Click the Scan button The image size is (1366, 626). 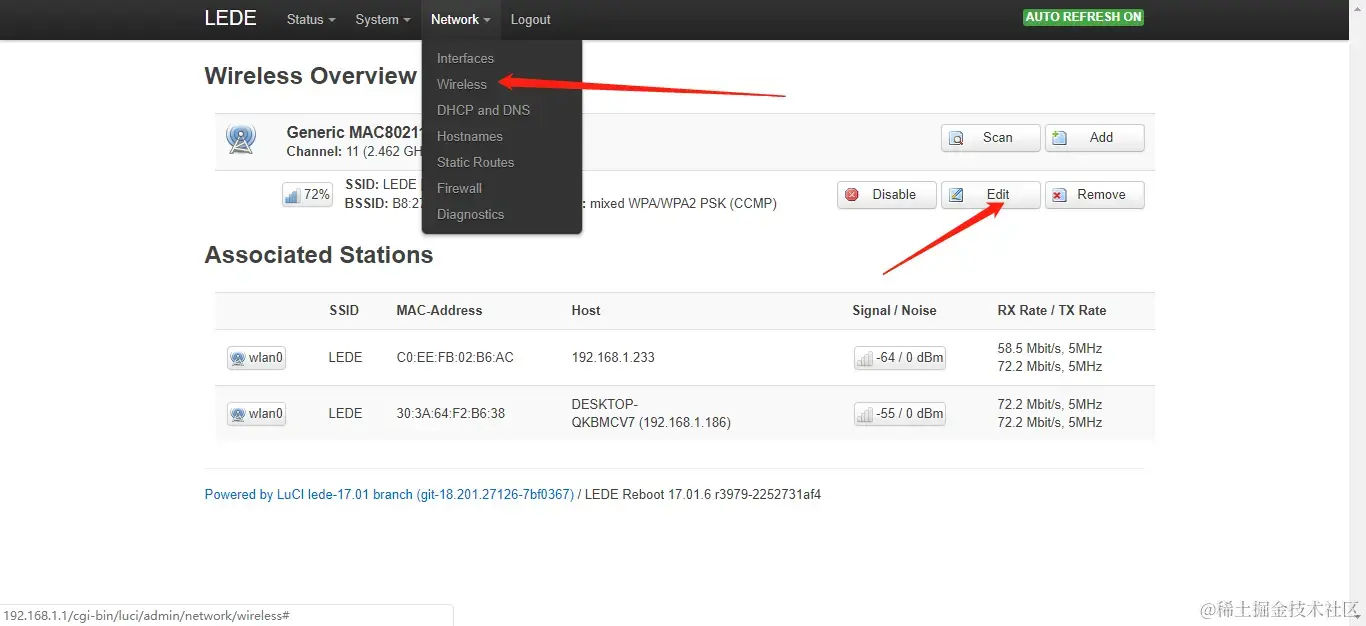tap(990, 138)
